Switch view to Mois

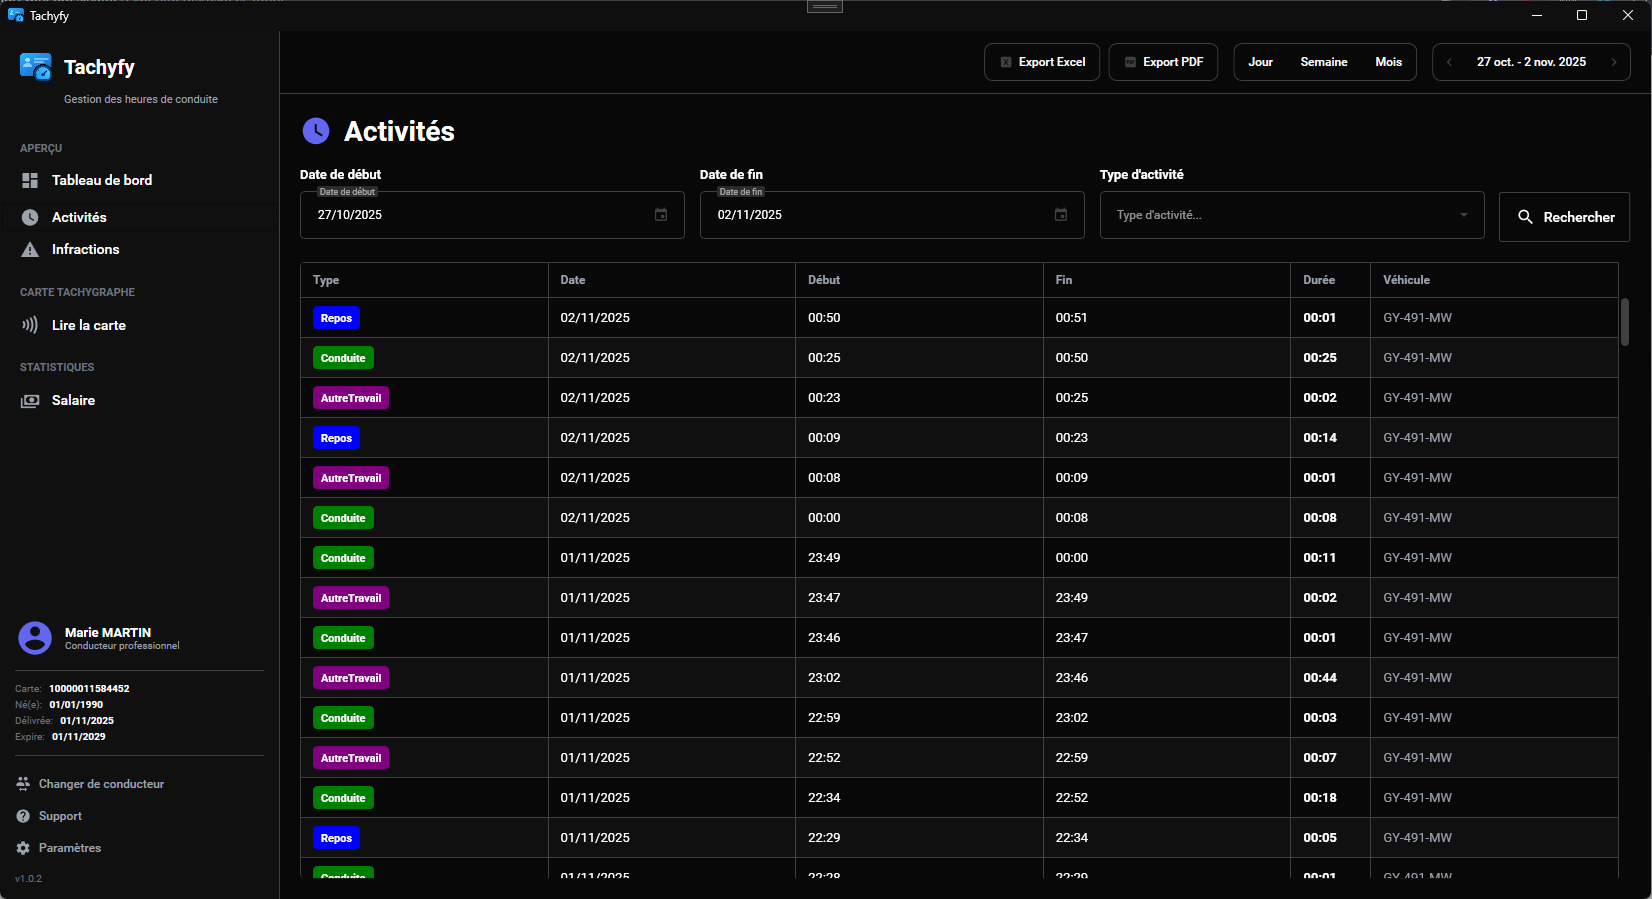pyautogui.click(x=1388, y=62)
